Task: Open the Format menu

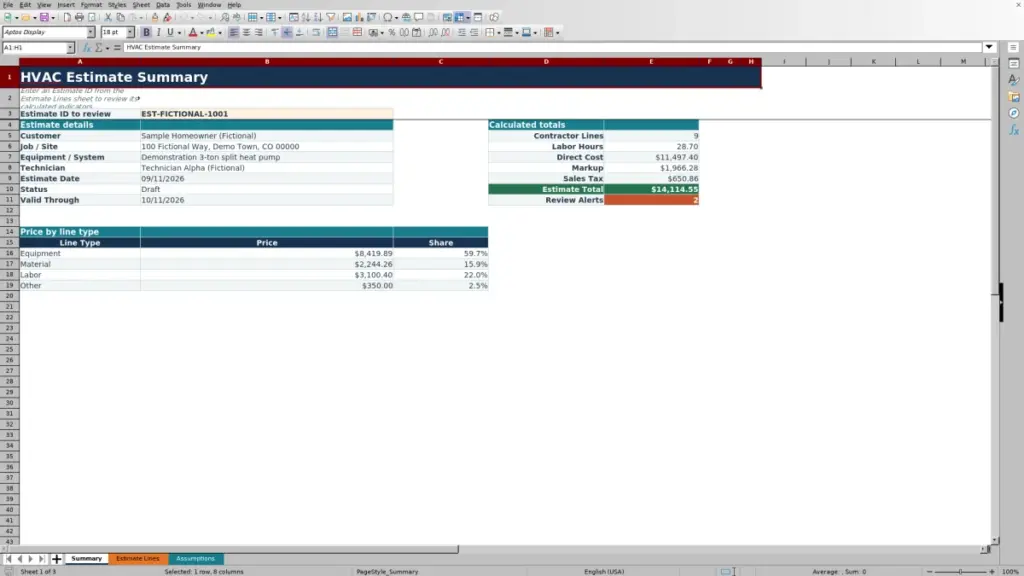Action: pyautogui.click(x=91, y=5)
